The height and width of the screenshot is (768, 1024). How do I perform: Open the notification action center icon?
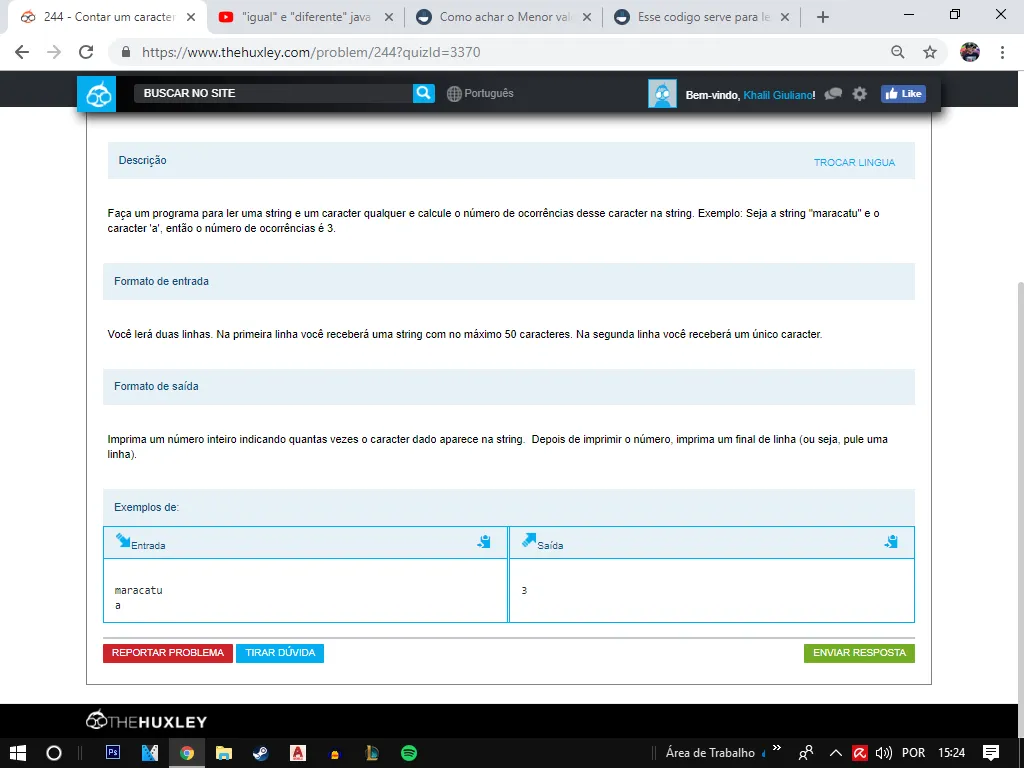click(991, 753)
